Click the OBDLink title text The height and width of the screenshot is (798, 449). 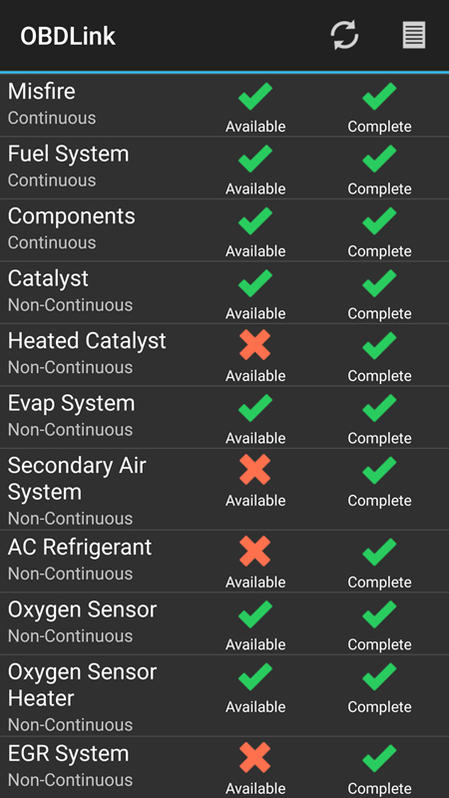pyautogui.click(x=68, y=37)
